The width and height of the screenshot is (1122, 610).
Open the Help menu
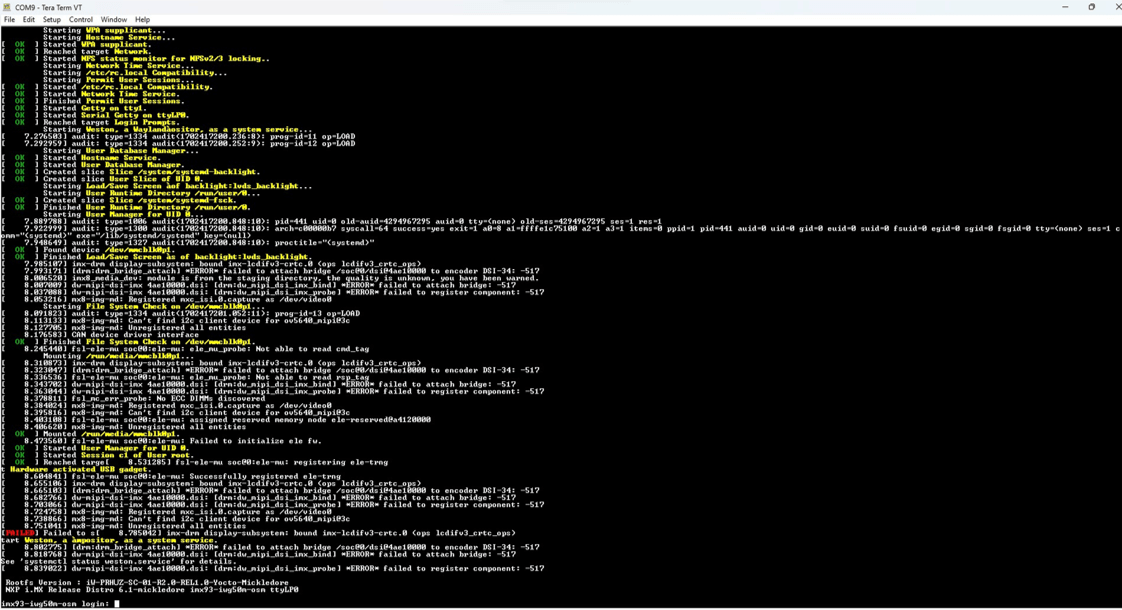[142, 19]
